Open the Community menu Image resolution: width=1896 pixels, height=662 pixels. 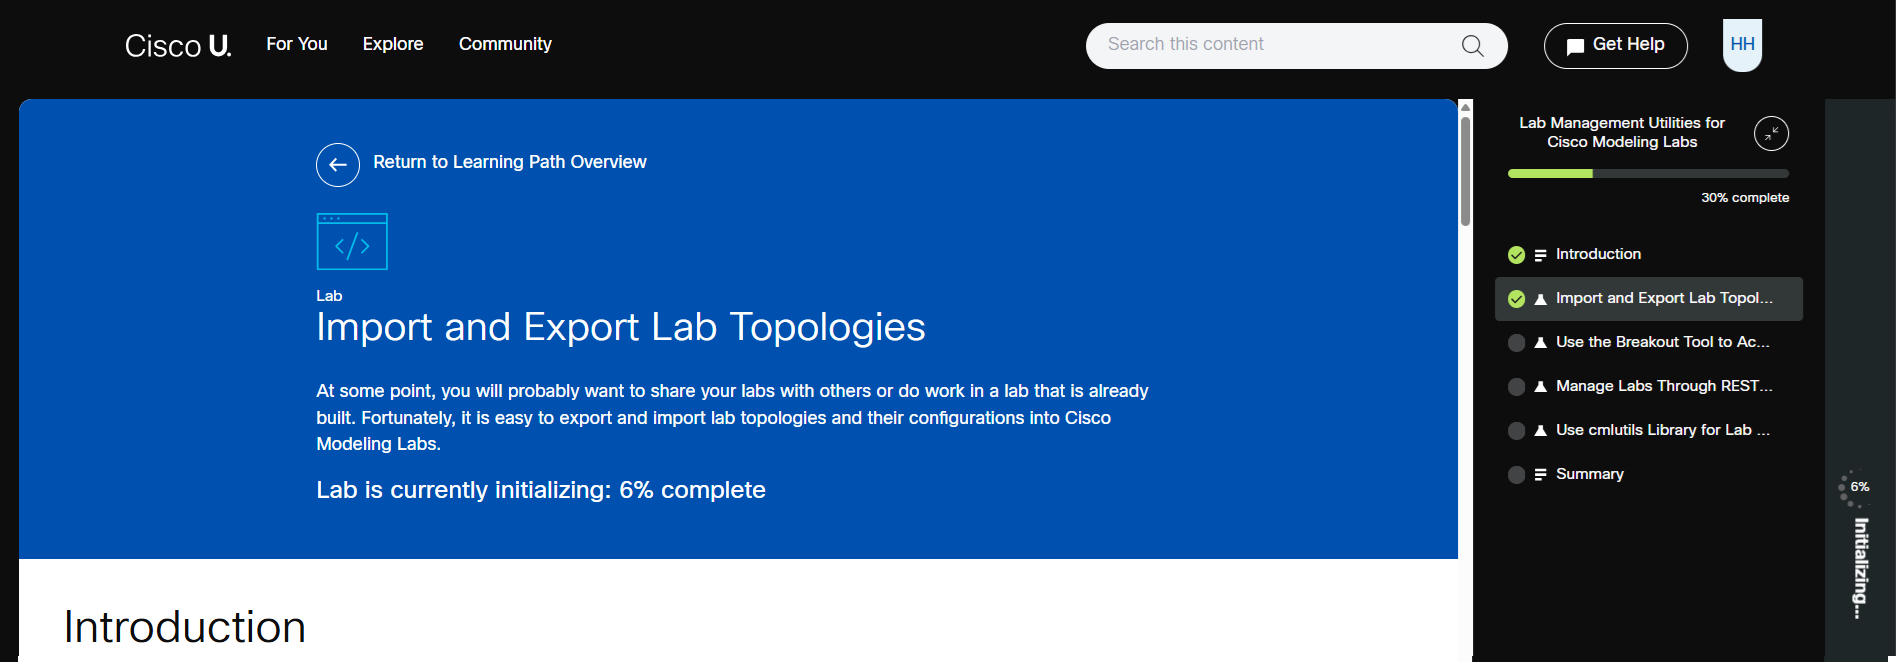pyautogui.click(x=505, y=44)
